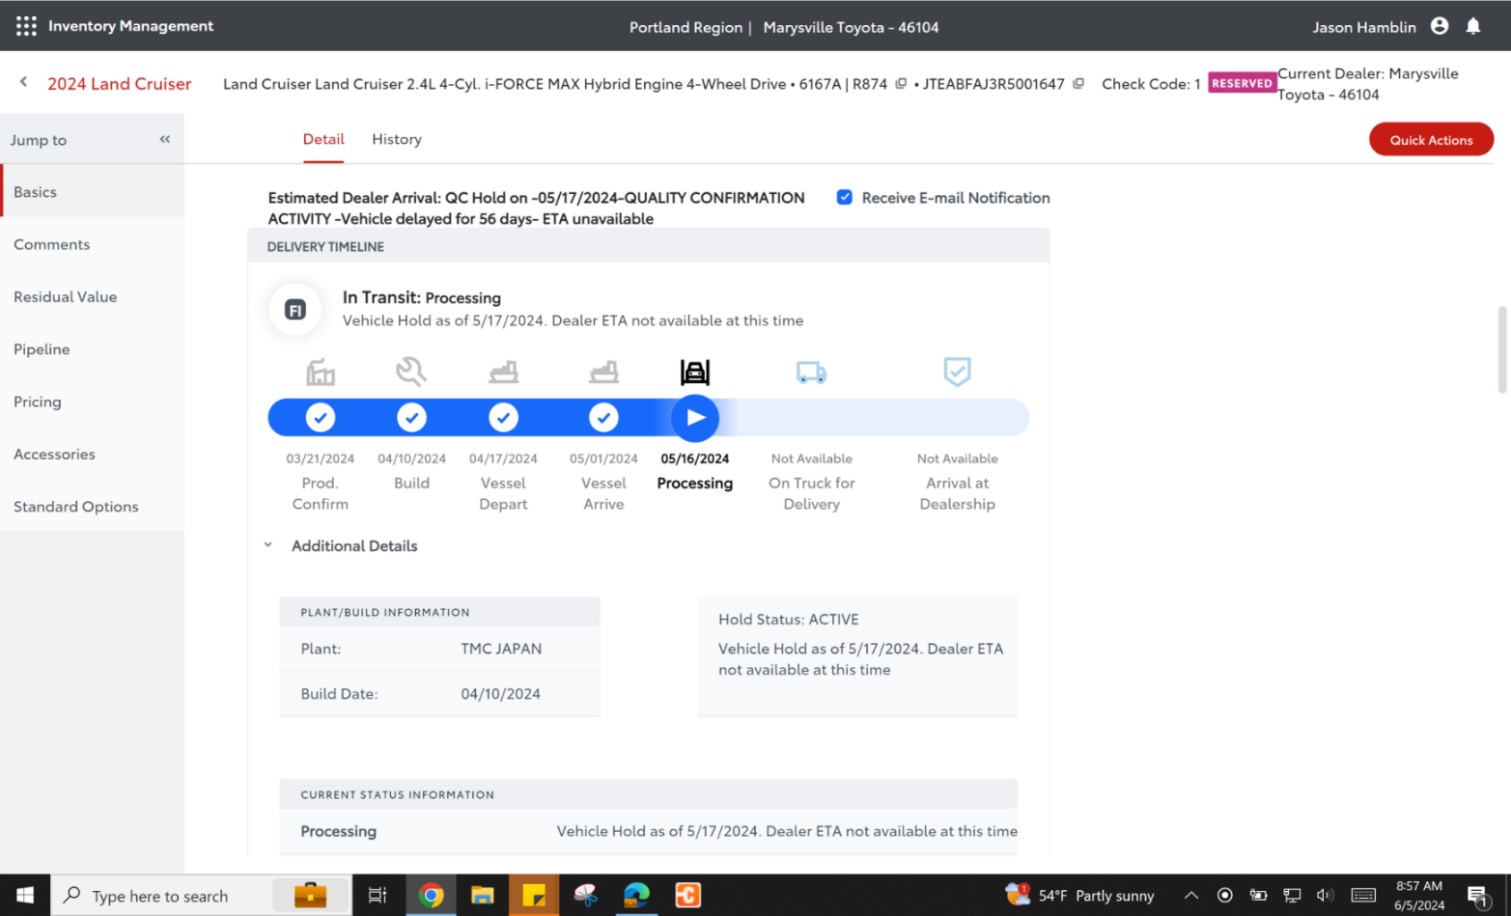The image size is (1511, 916).
Task: Collapse the Jump to sidebar
Action: (x=165, y=139)
